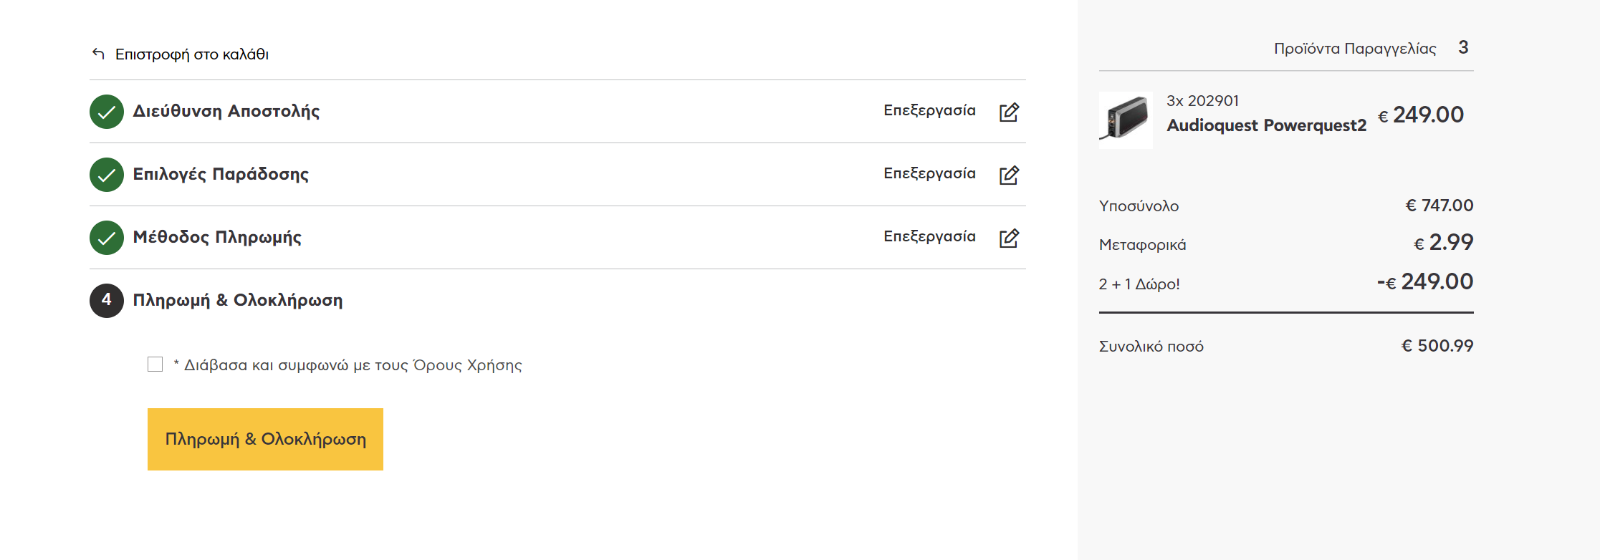This screenshot has width=1600, height=560.
Task: Go back via Επιστροφή στο καλάθι link
Action: pyautogui.click(x=192, y=55)
